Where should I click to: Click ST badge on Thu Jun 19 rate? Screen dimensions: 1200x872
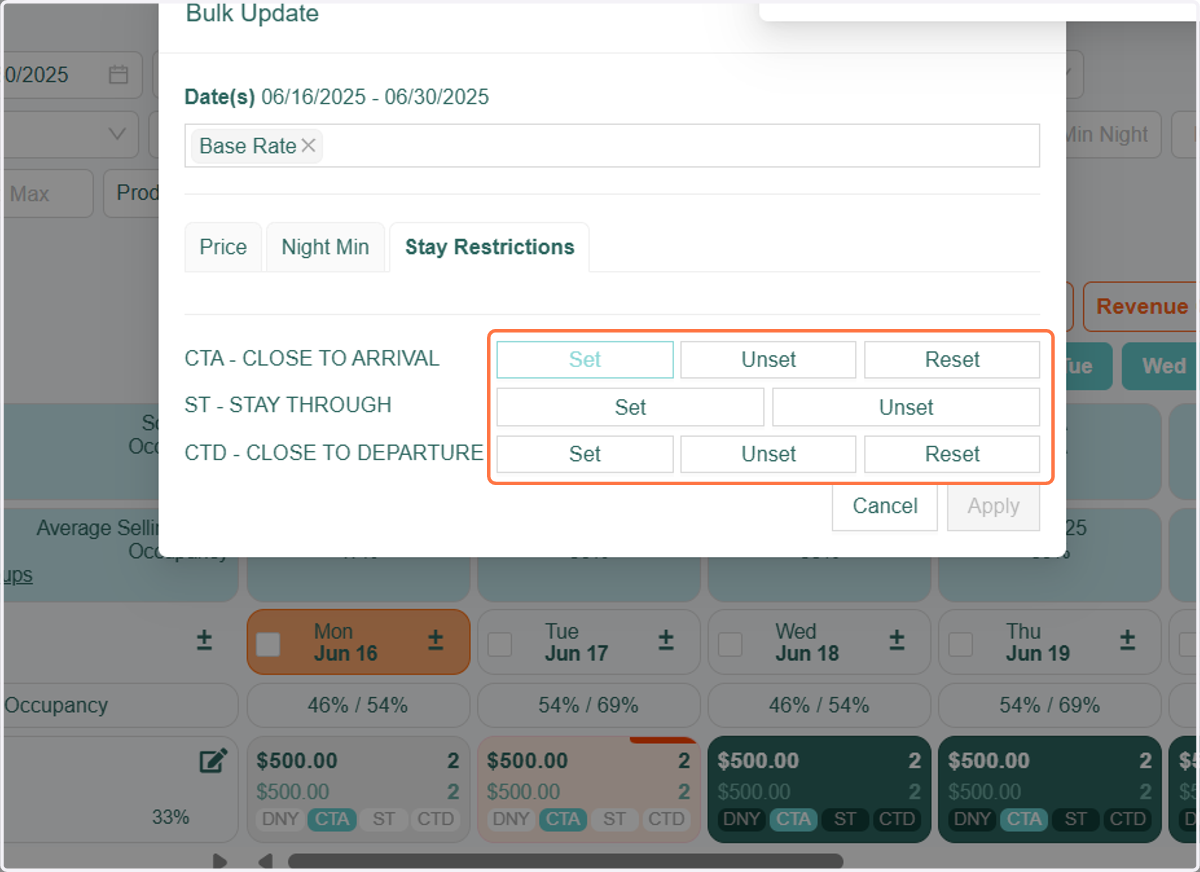(x=1076, y=819)
